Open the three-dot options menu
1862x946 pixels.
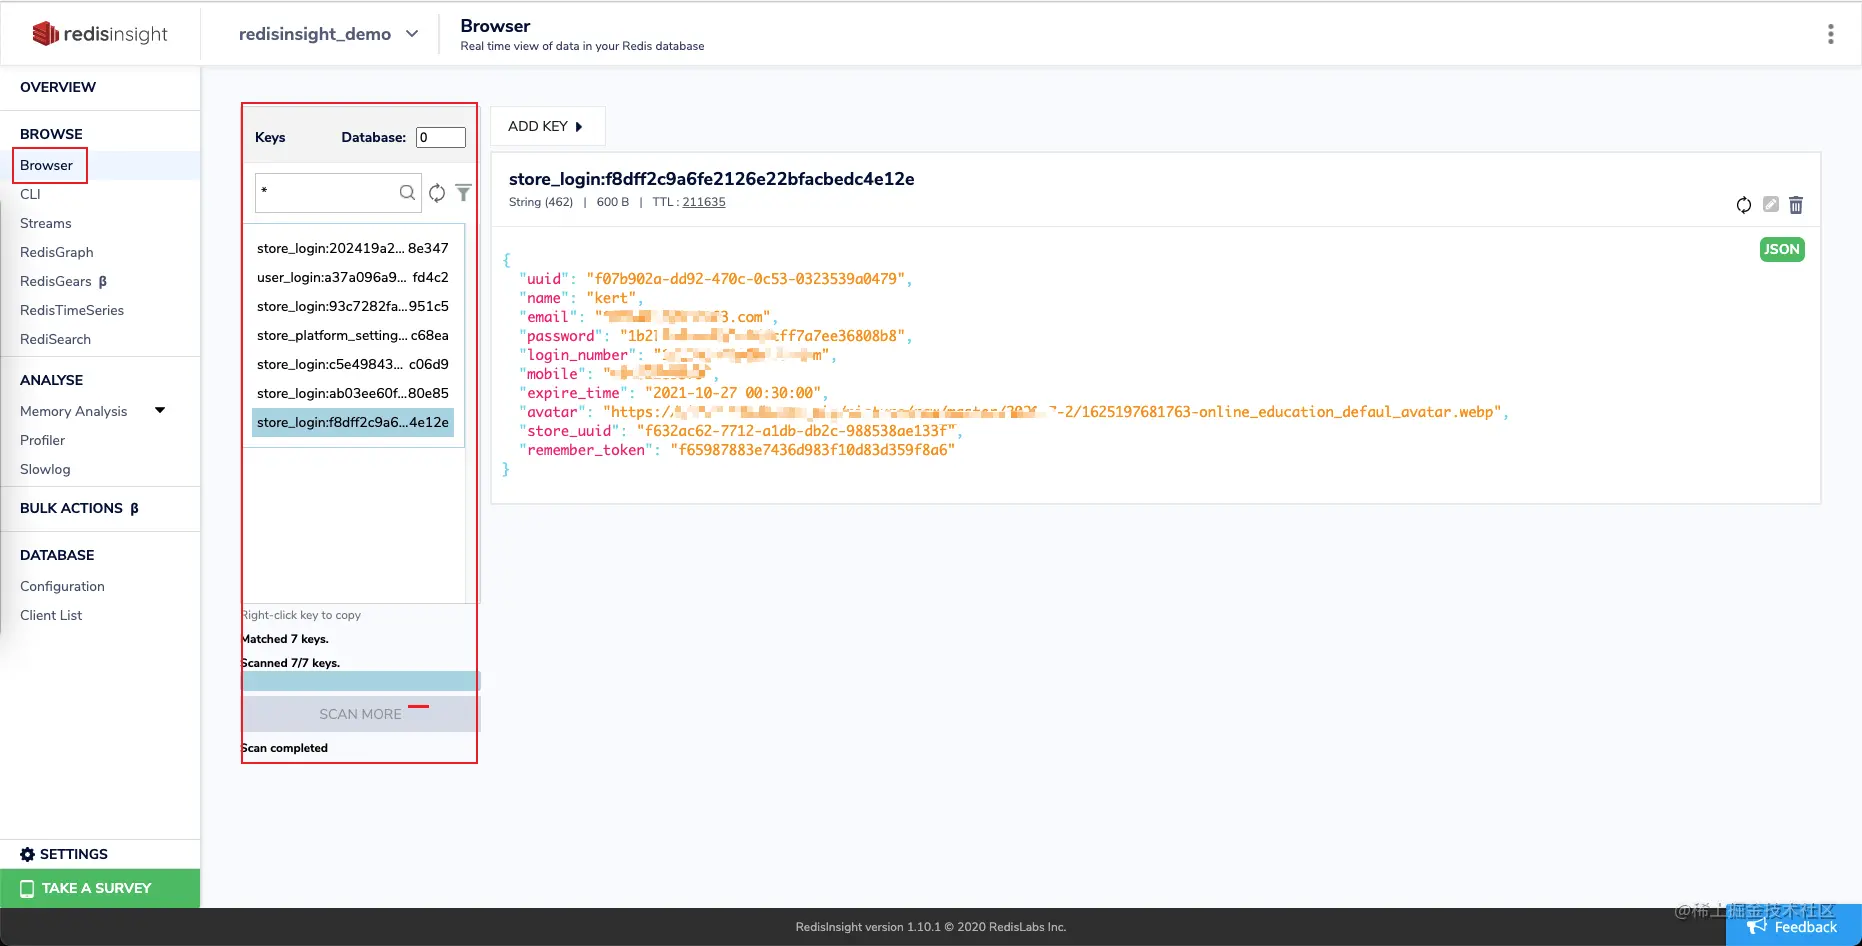tap(1831, 34)
